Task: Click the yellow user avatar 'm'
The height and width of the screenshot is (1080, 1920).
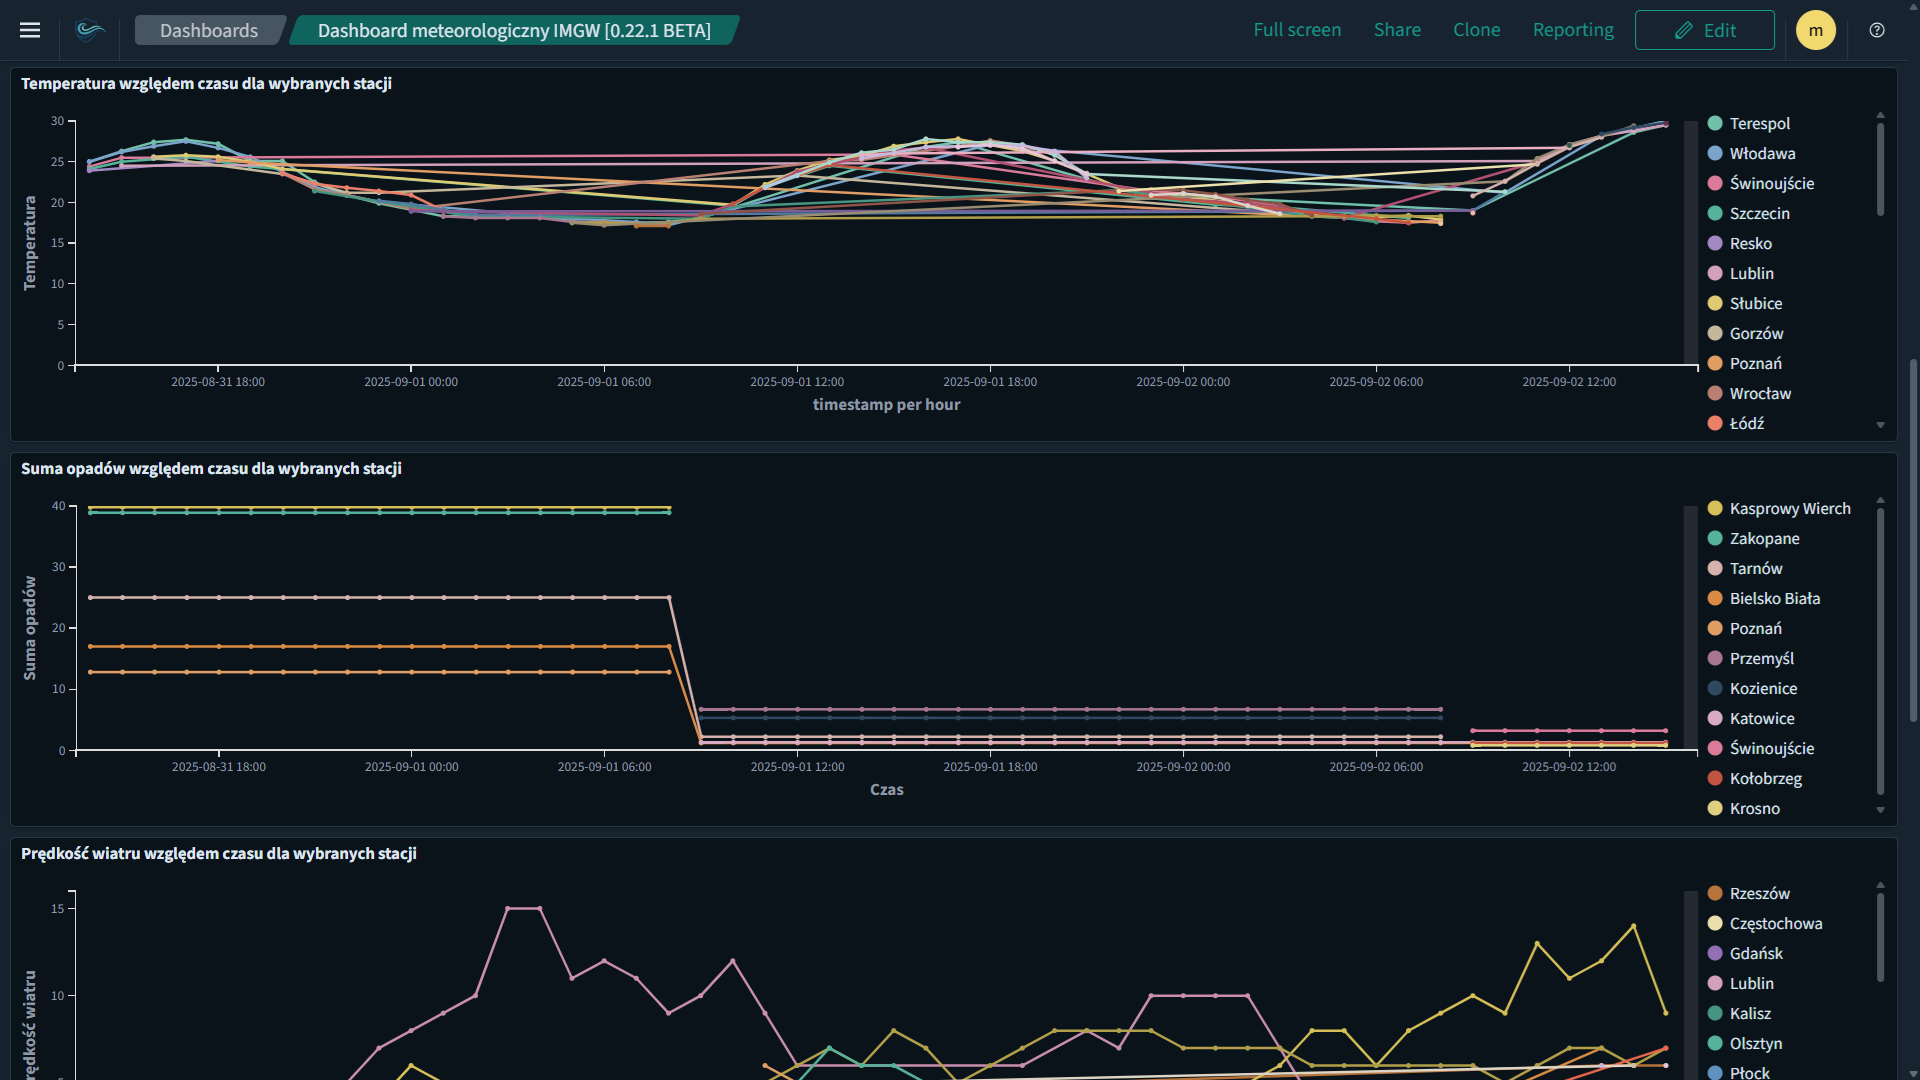Action: 1816,30
